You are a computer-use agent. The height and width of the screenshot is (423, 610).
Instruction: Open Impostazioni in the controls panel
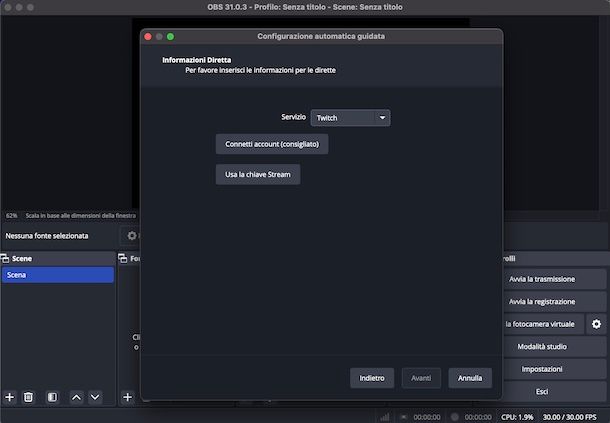(555, 369)
